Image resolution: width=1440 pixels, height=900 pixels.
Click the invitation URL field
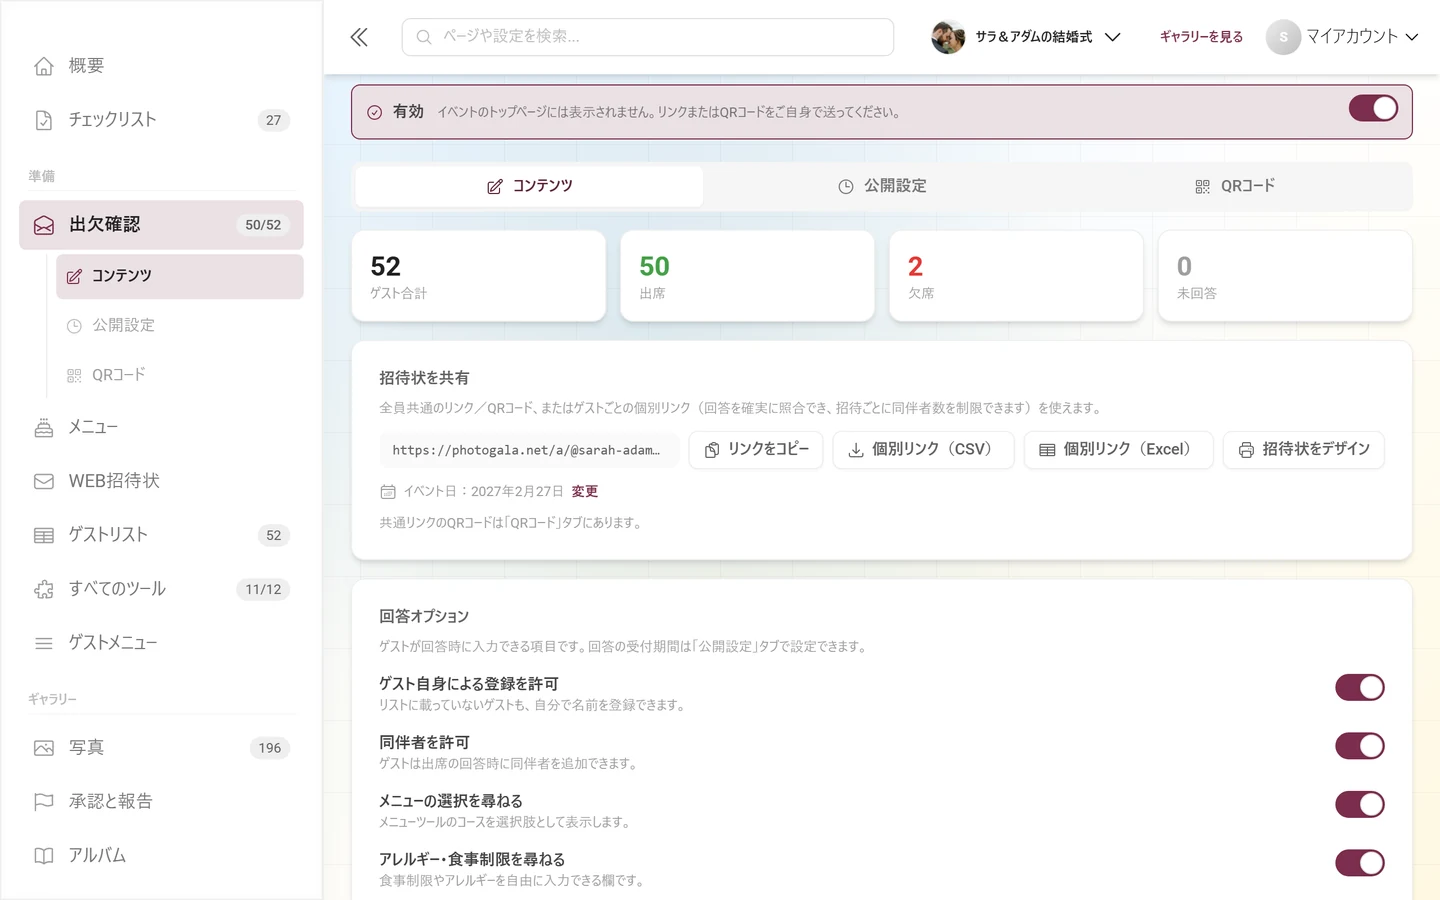click(x=529, y=450)
